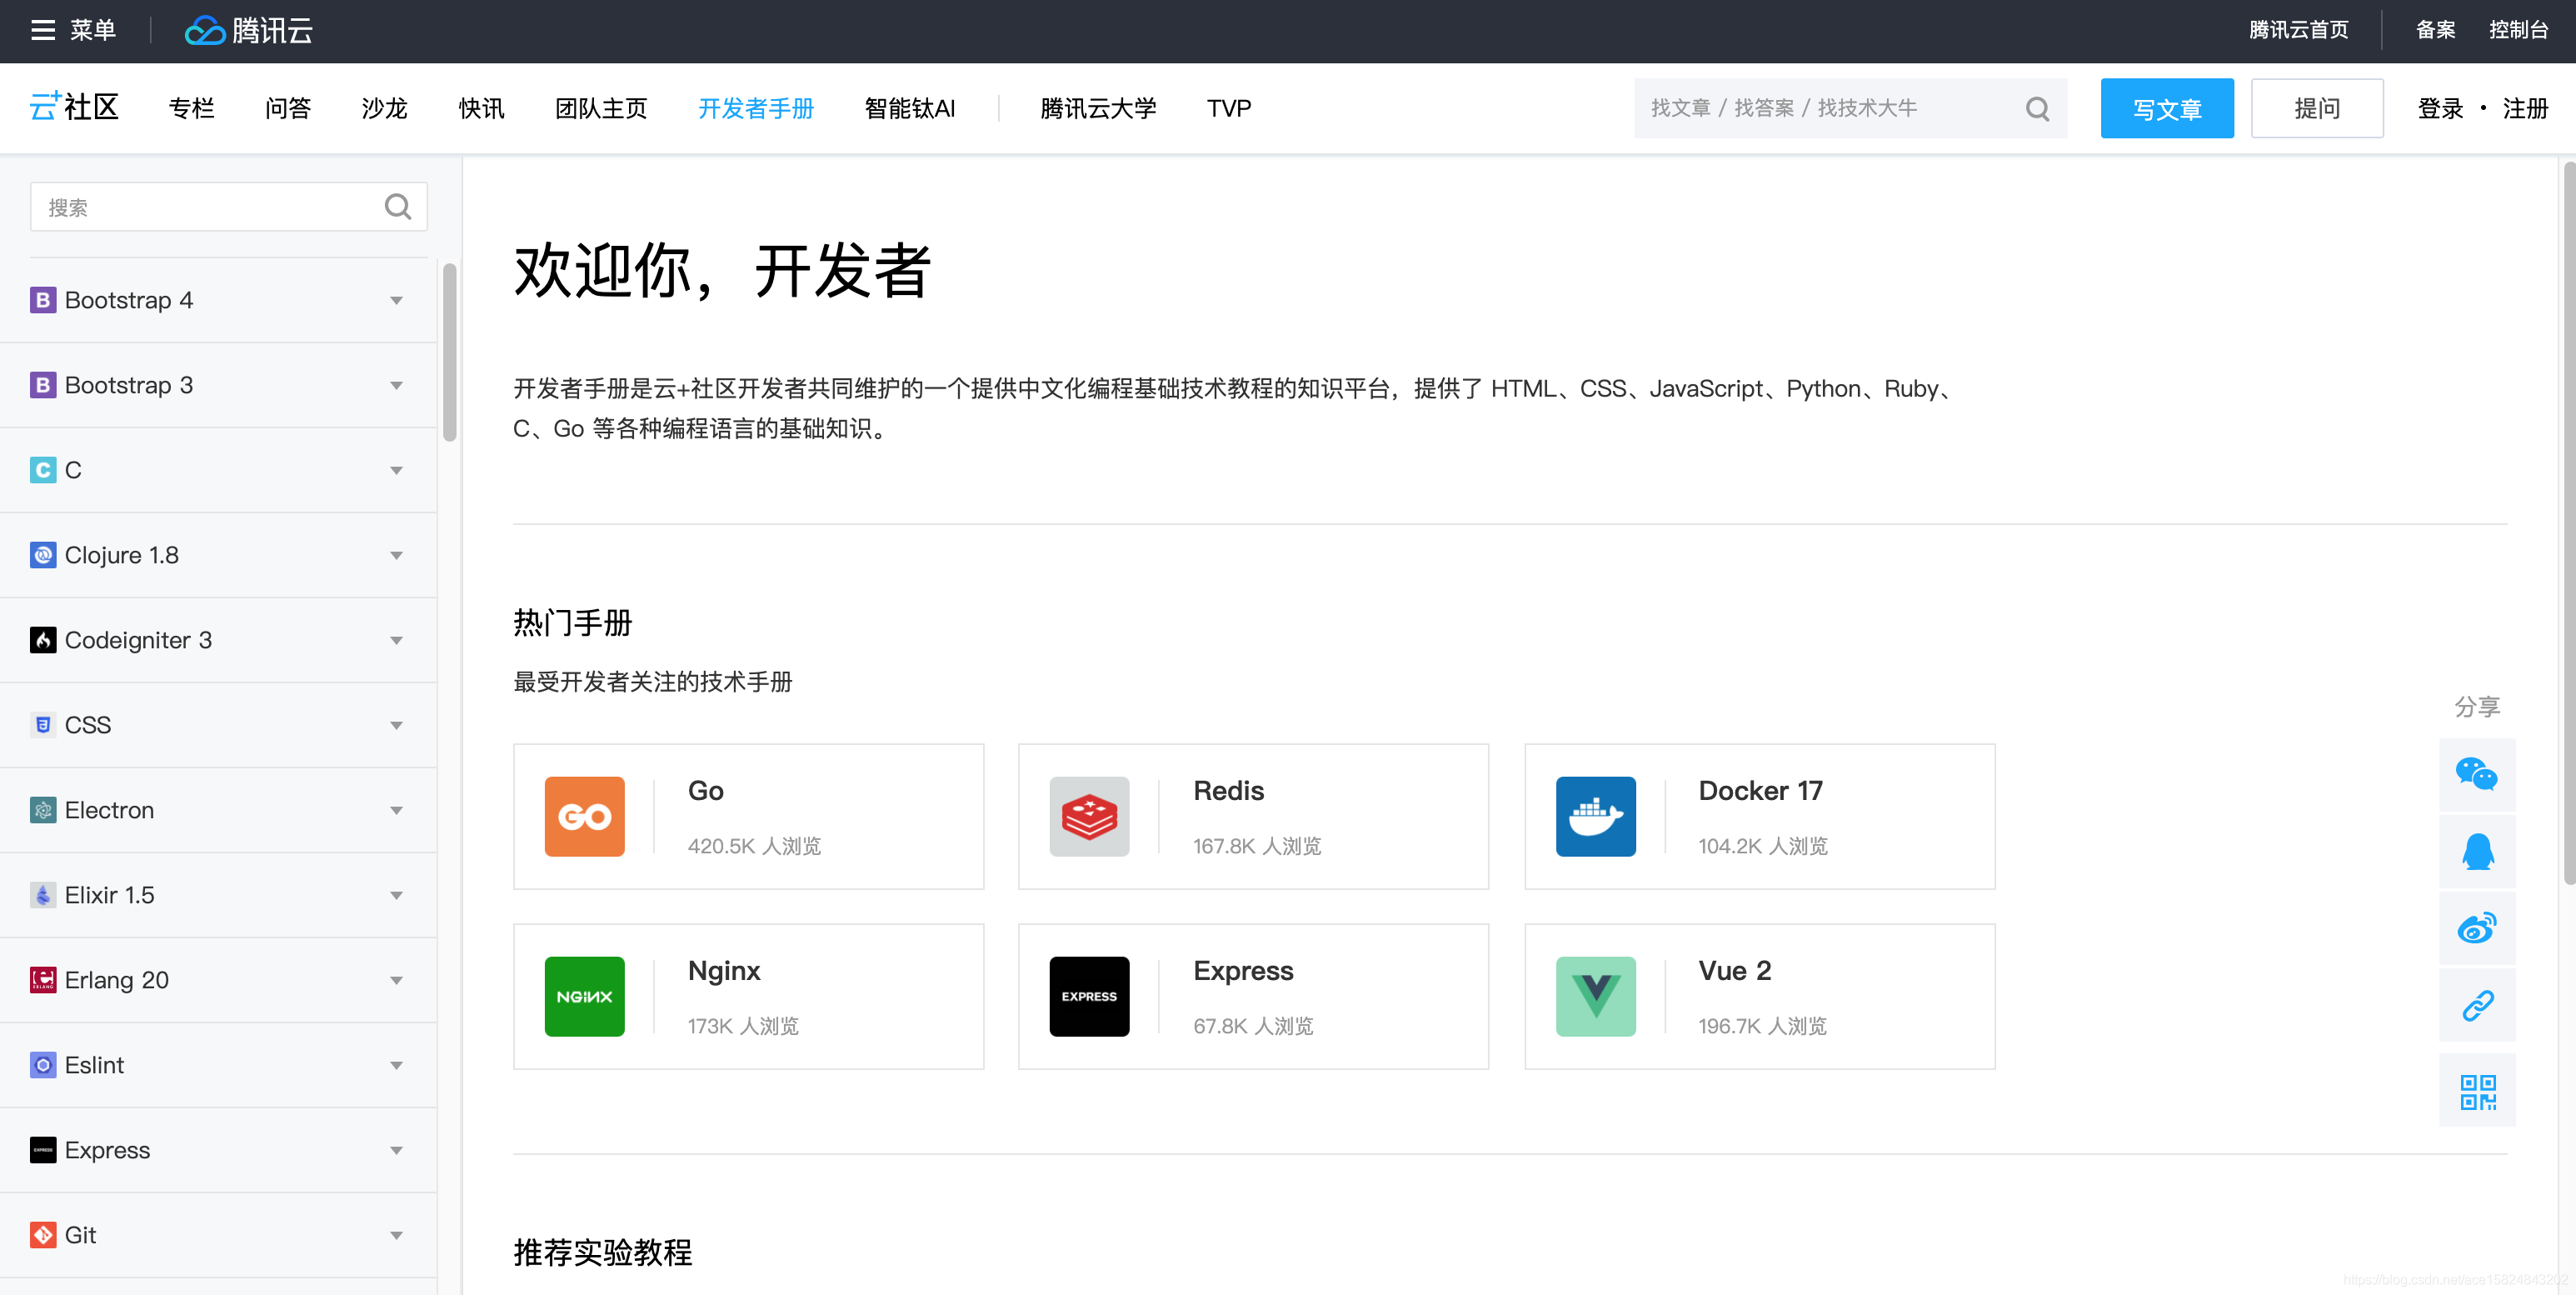The image size is (2576, 1295).
Task: Click the Tencent Cloud logo
Action: click(x=249, y=30)
